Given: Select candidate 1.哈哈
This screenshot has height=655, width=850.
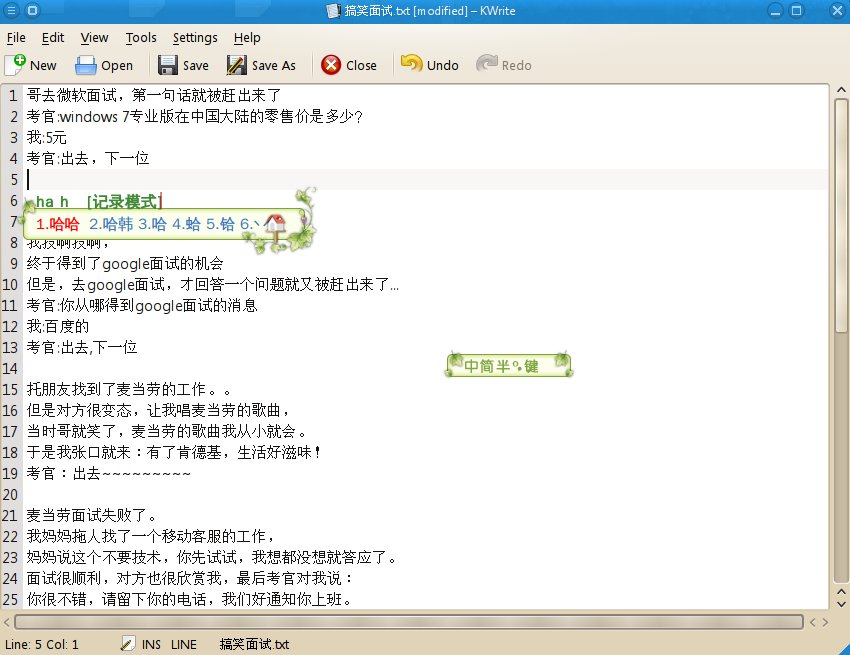Looking at the screenshot, I should tap(57, 224).
